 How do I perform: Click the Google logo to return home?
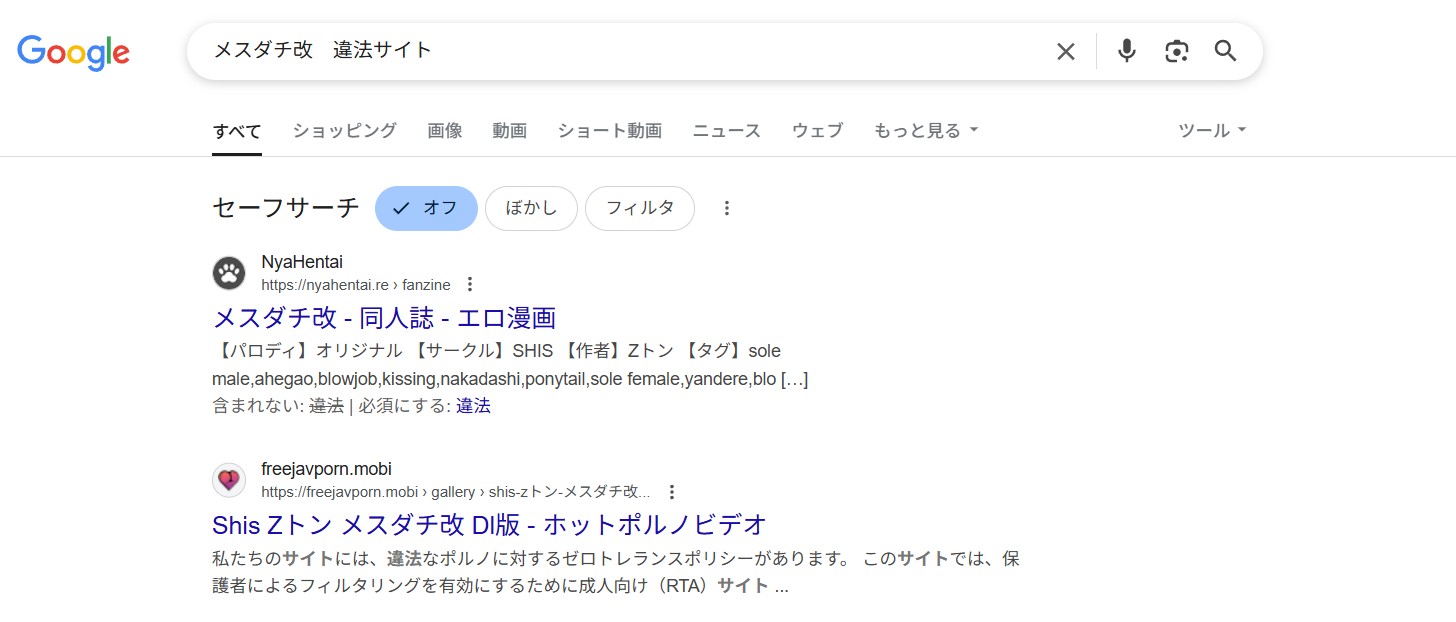(x=73, y=52)
